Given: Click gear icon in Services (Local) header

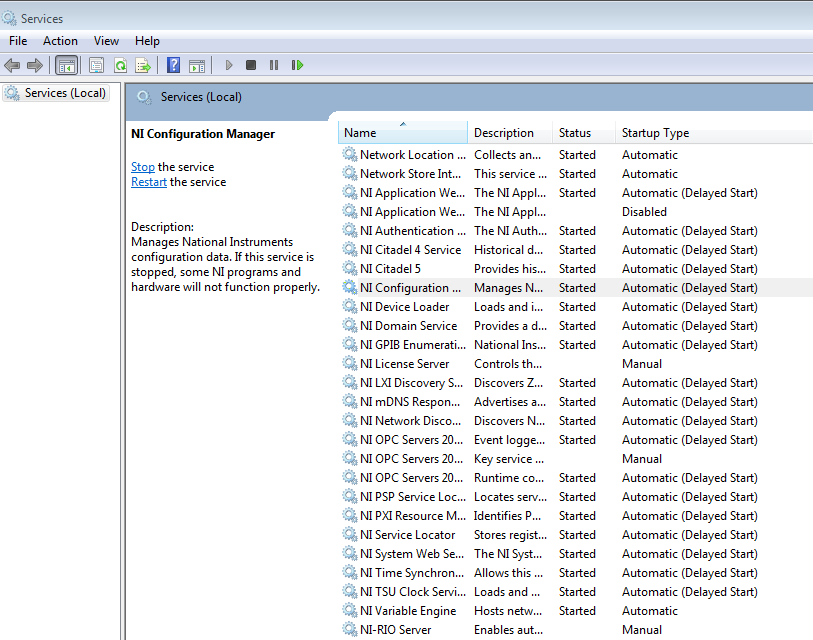Looking at the screenshot, I should [144, 97].
